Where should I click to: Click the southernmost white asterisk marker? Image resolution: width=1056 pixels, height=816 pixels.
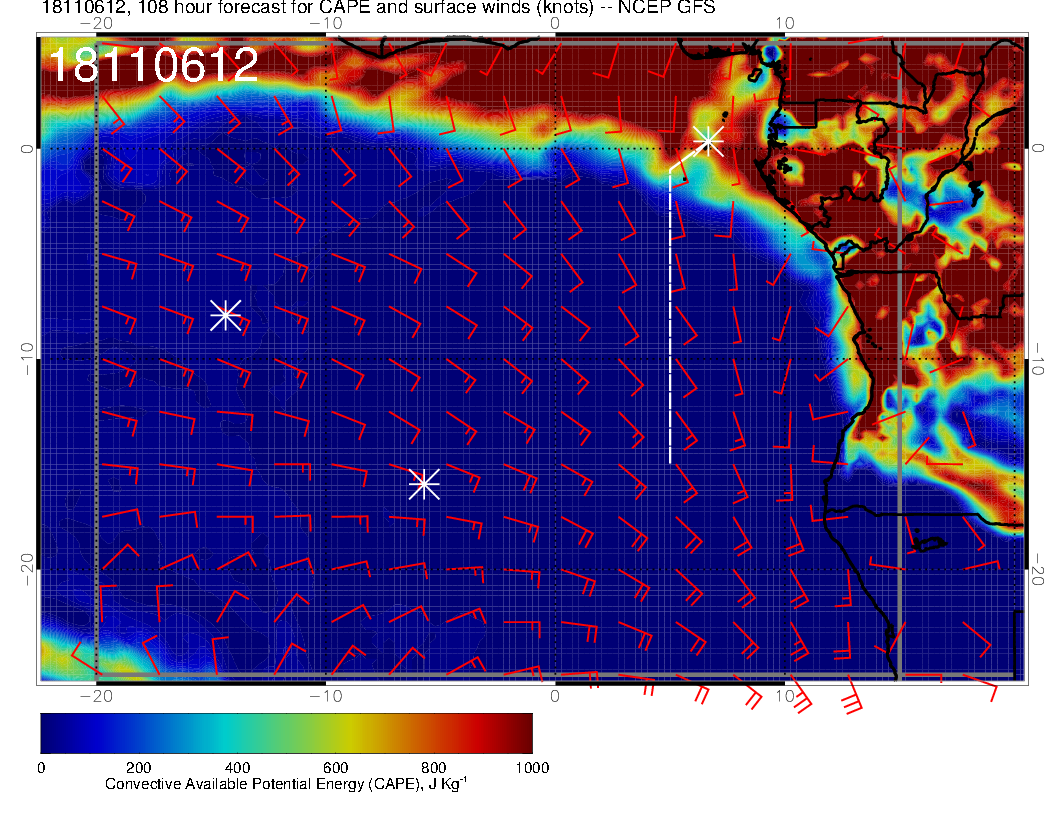pyautogui.click(x=423, y=483)
